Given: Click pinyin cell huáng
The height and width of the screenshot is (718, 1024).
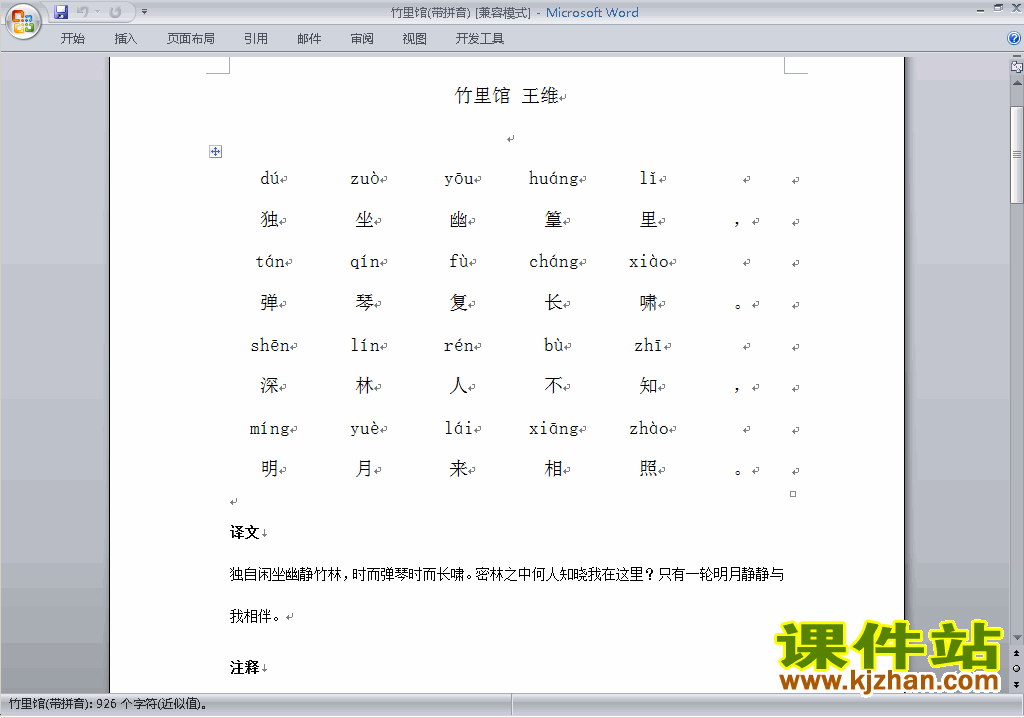Looking at the screenshot, I should (554, 178).
